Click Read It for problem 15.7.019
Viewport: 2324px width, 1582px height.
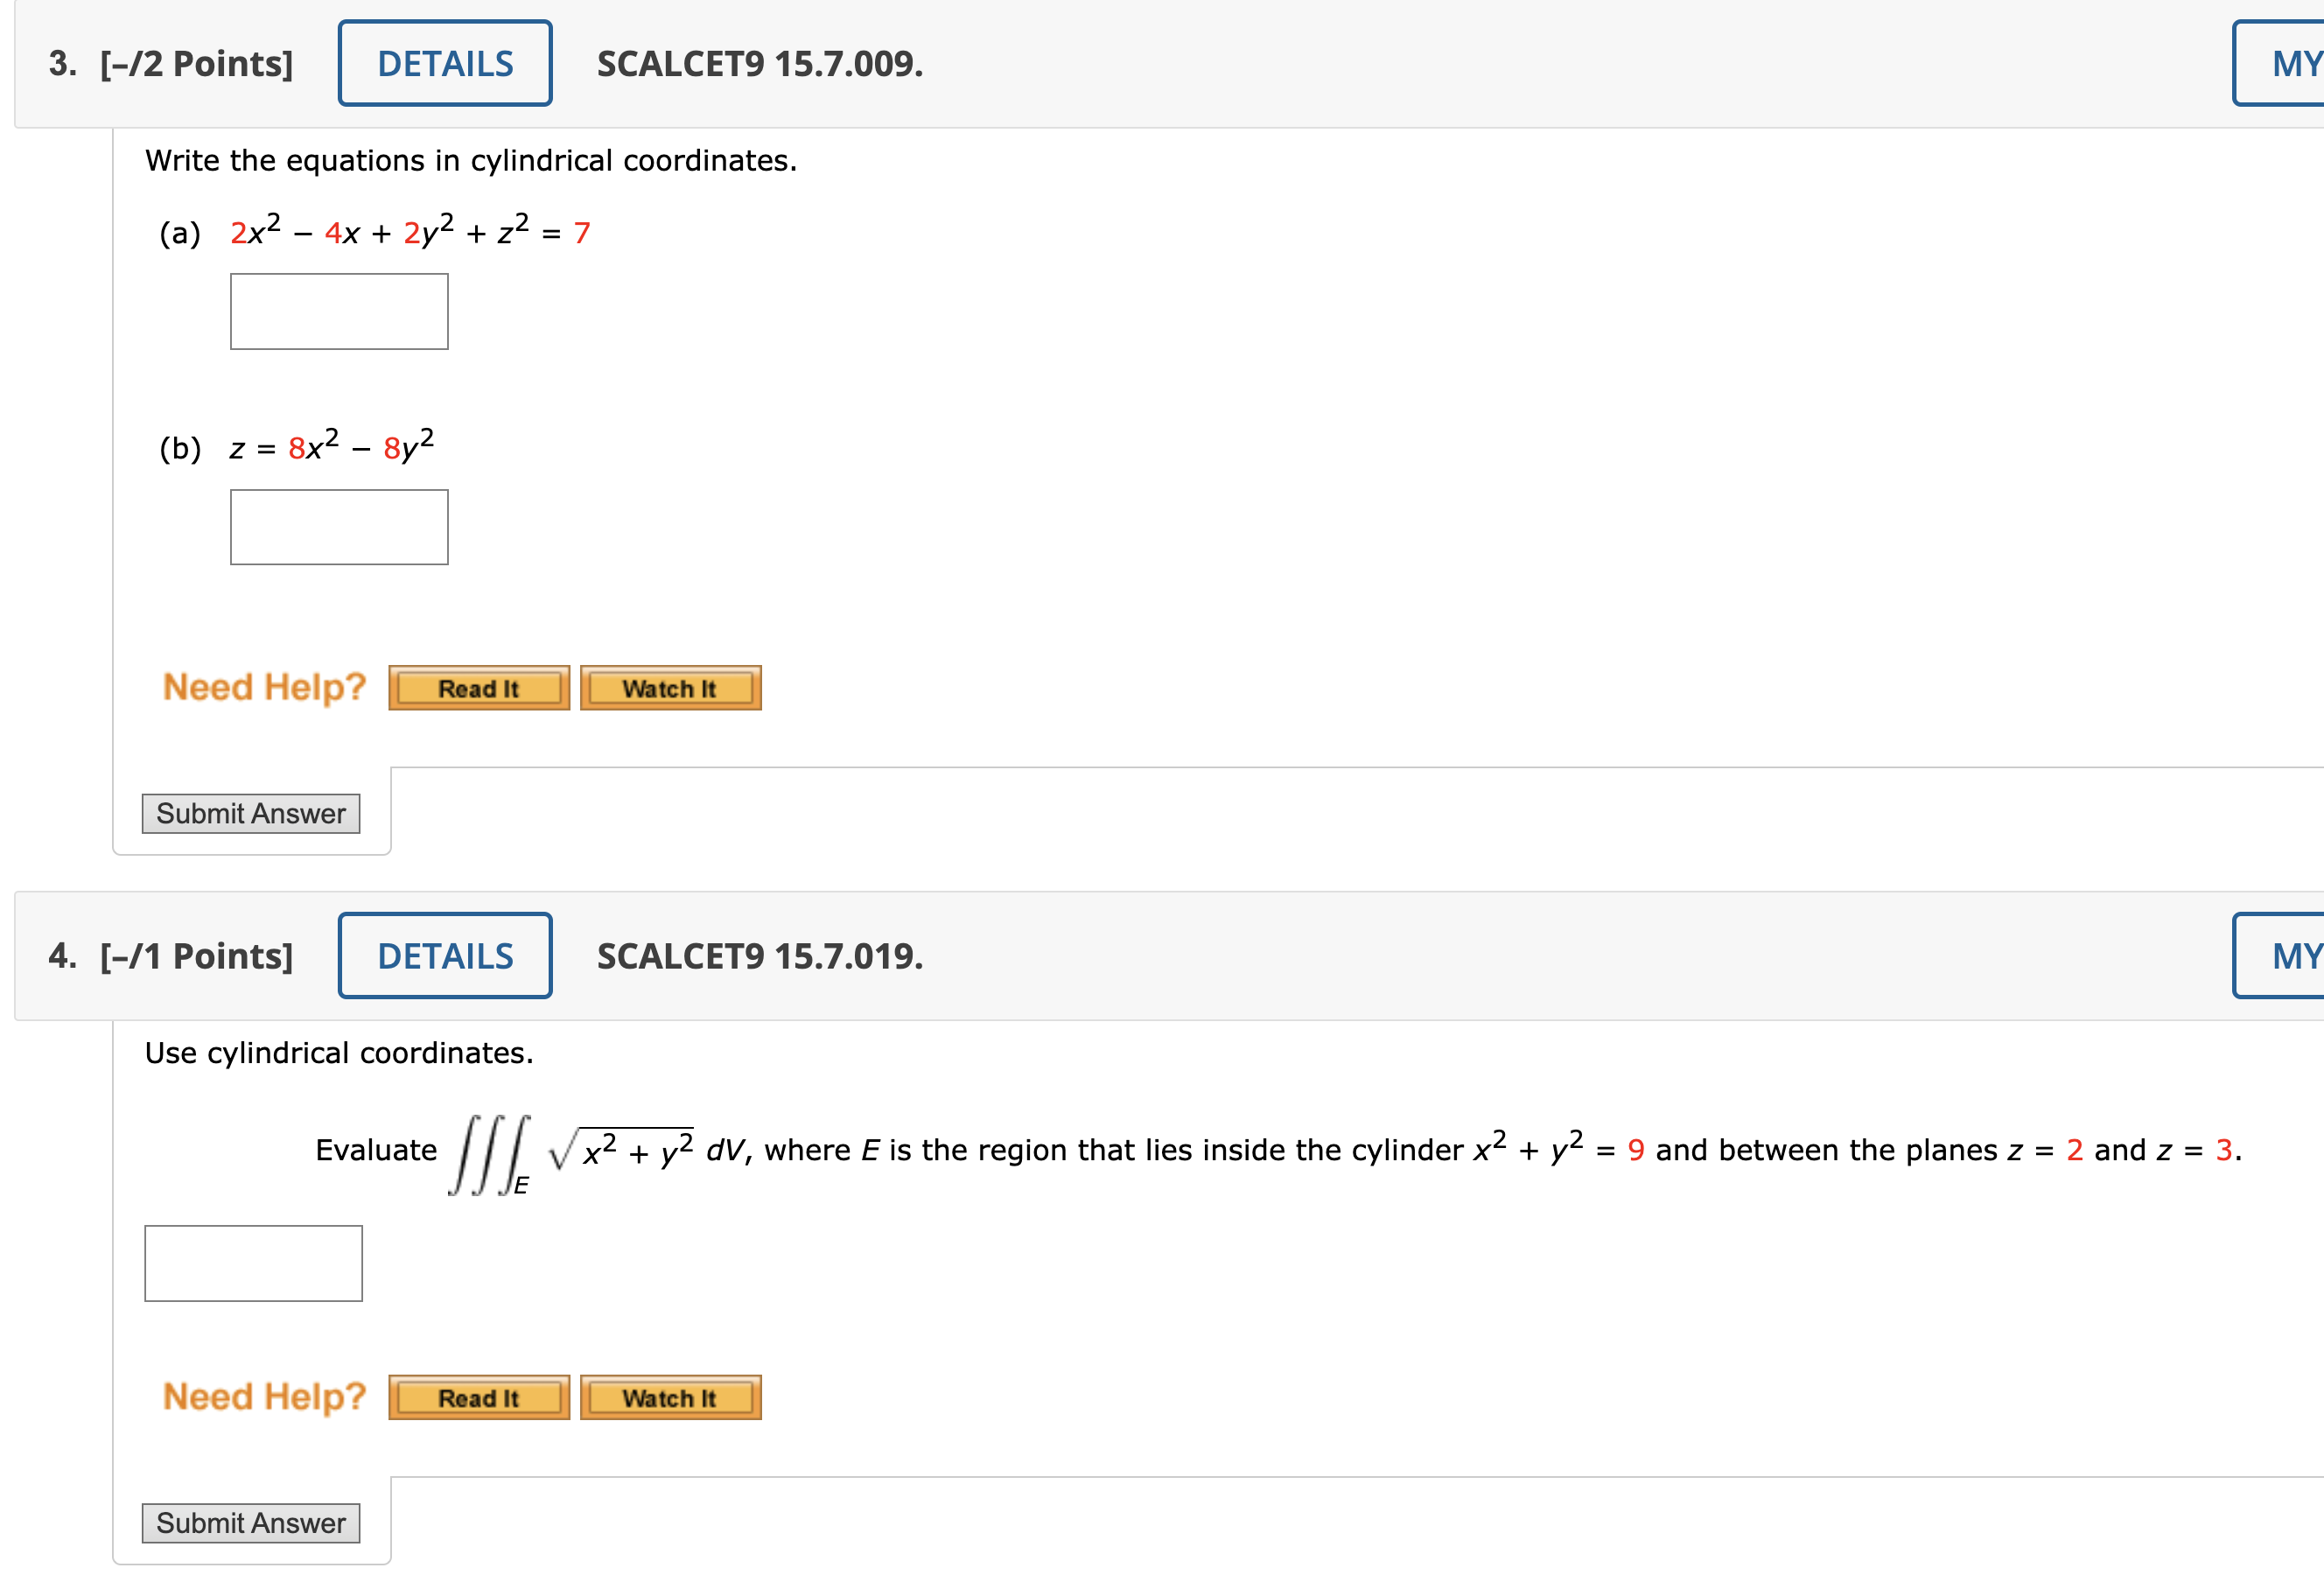coord(478,1397)
